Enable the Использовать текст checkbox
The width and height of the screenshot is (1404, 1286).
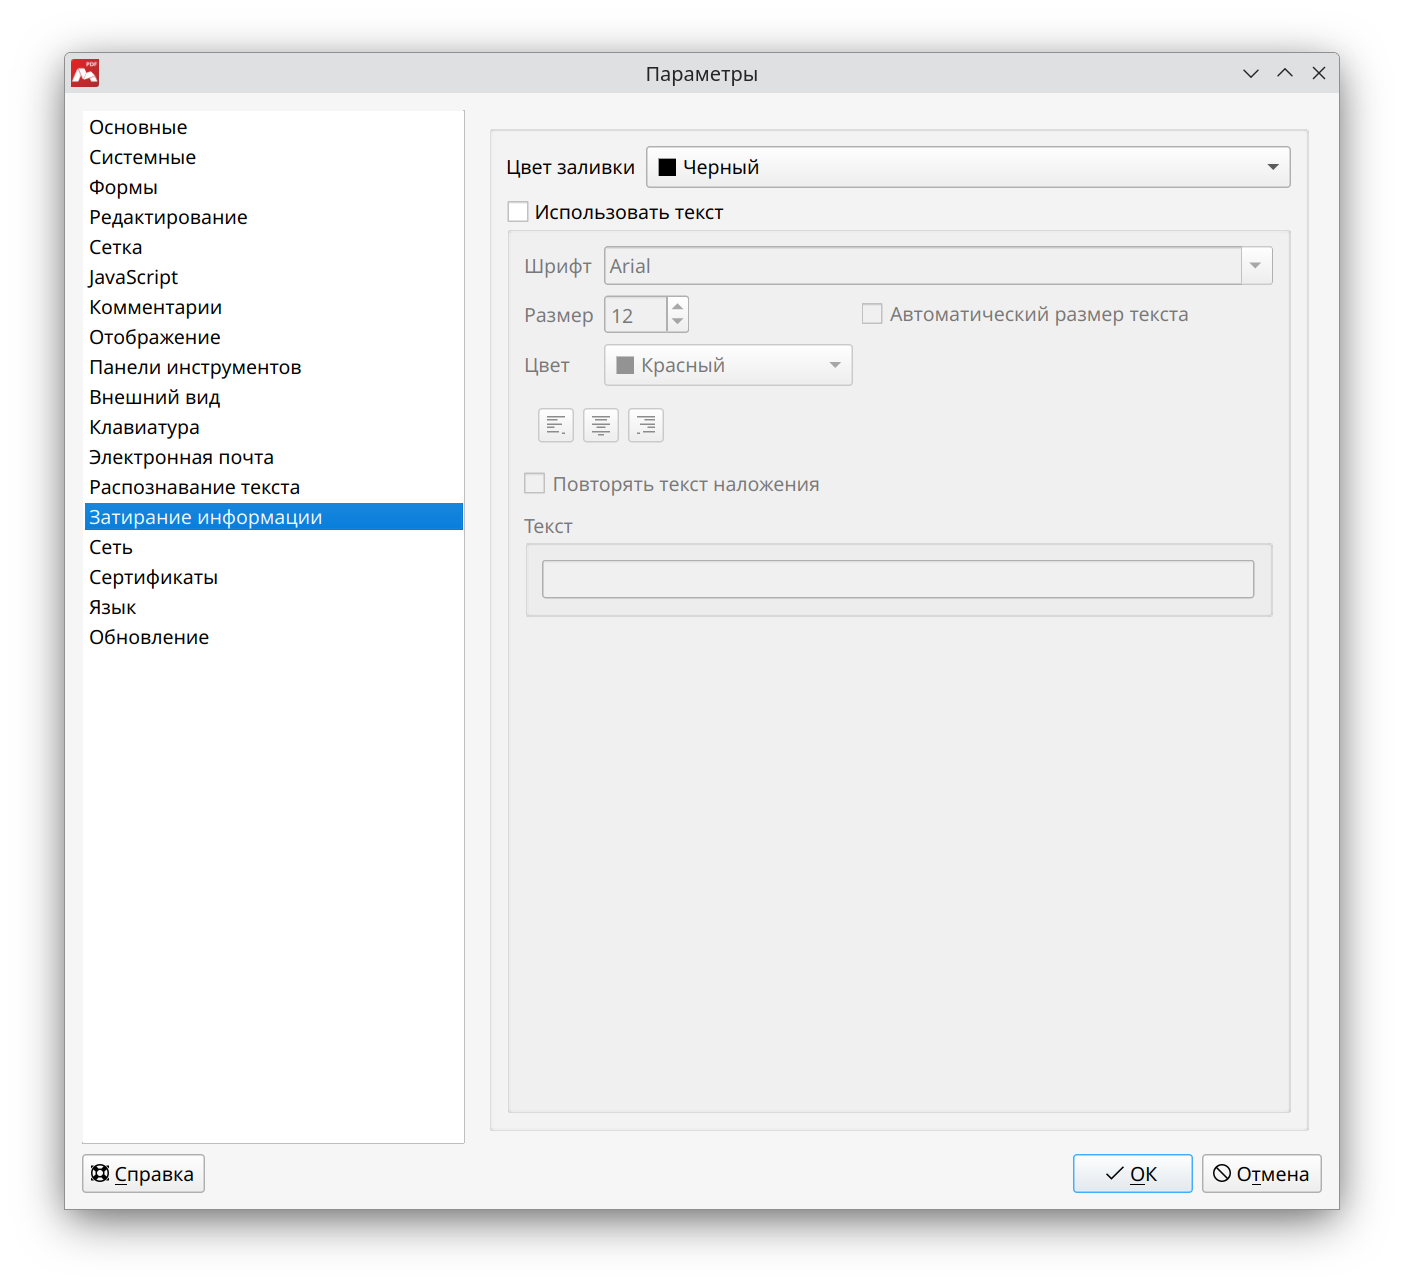pos(518,212)
